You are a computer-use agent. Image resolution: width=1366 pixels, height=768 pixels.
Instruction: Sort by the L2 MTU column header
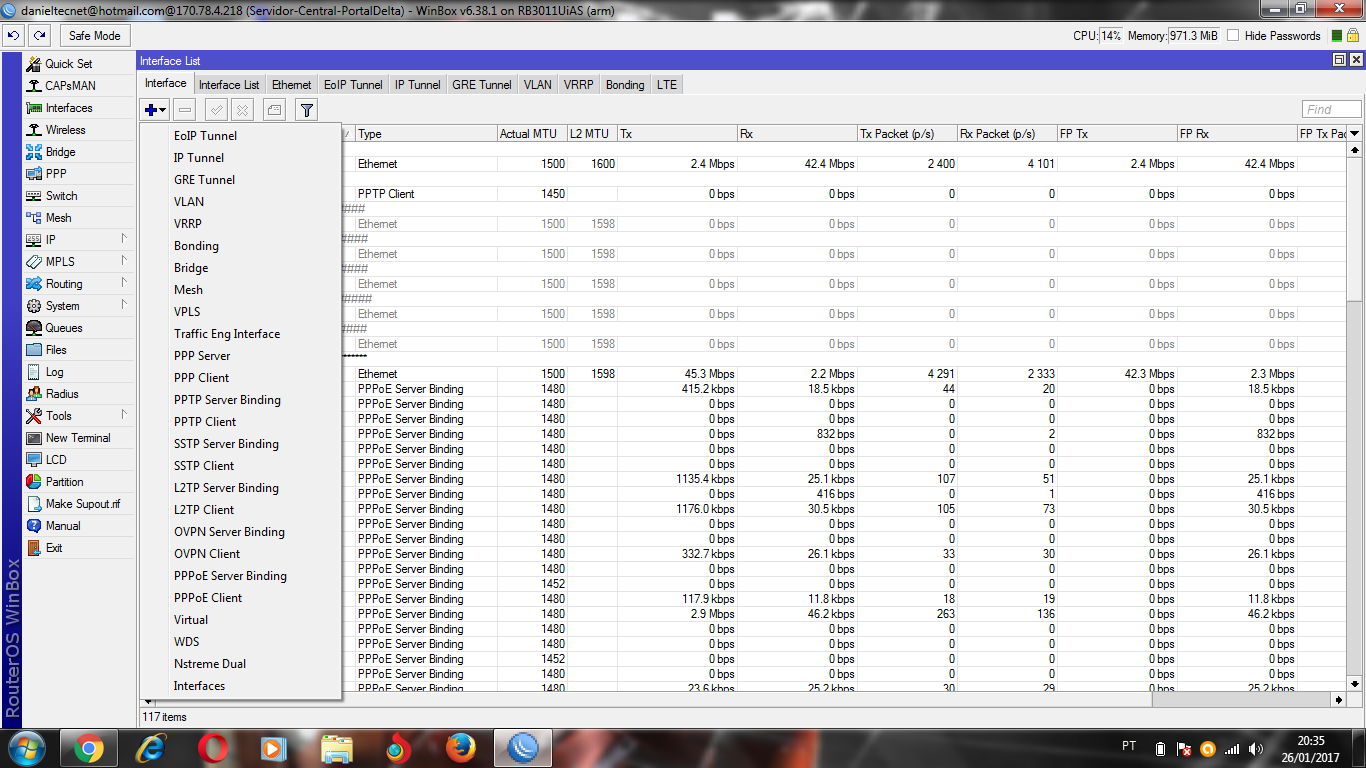pos(592,134)
